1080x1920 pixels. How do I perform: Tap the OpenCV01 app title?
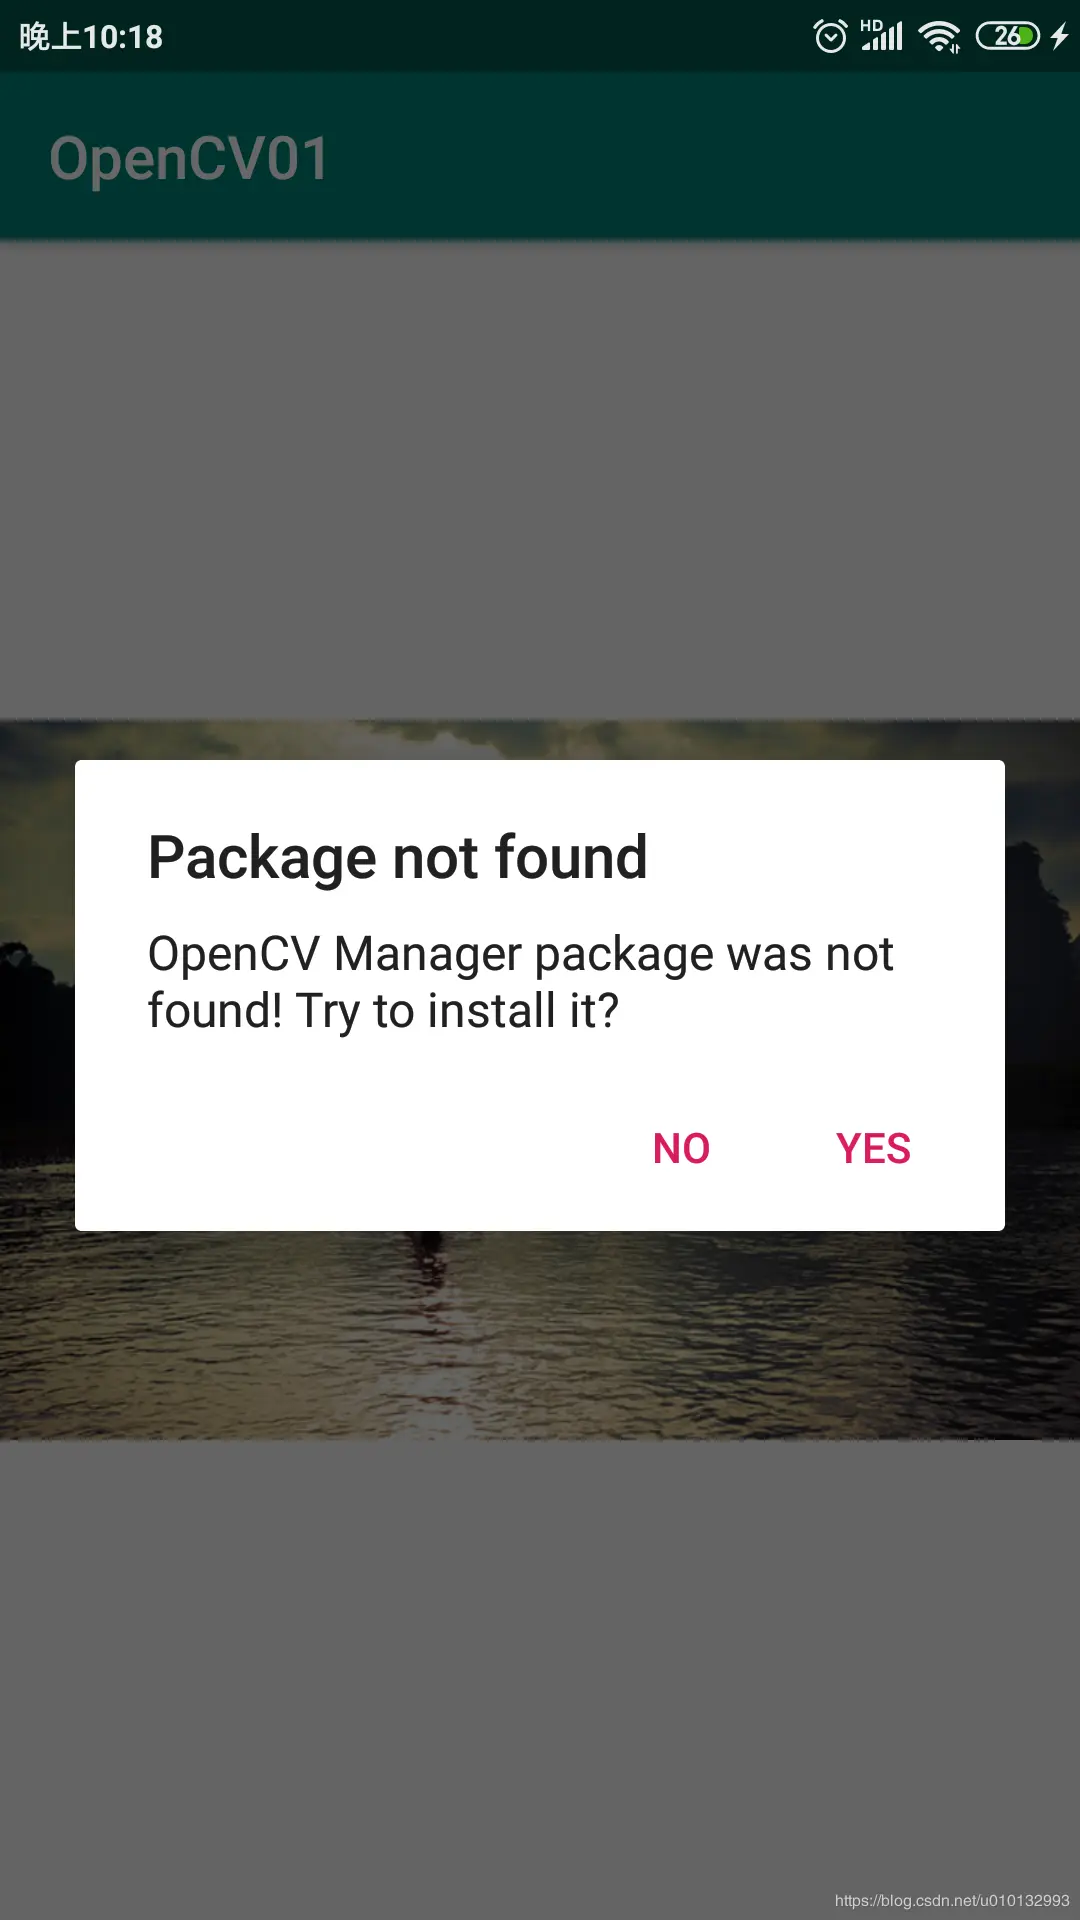[x=189, y=159]
